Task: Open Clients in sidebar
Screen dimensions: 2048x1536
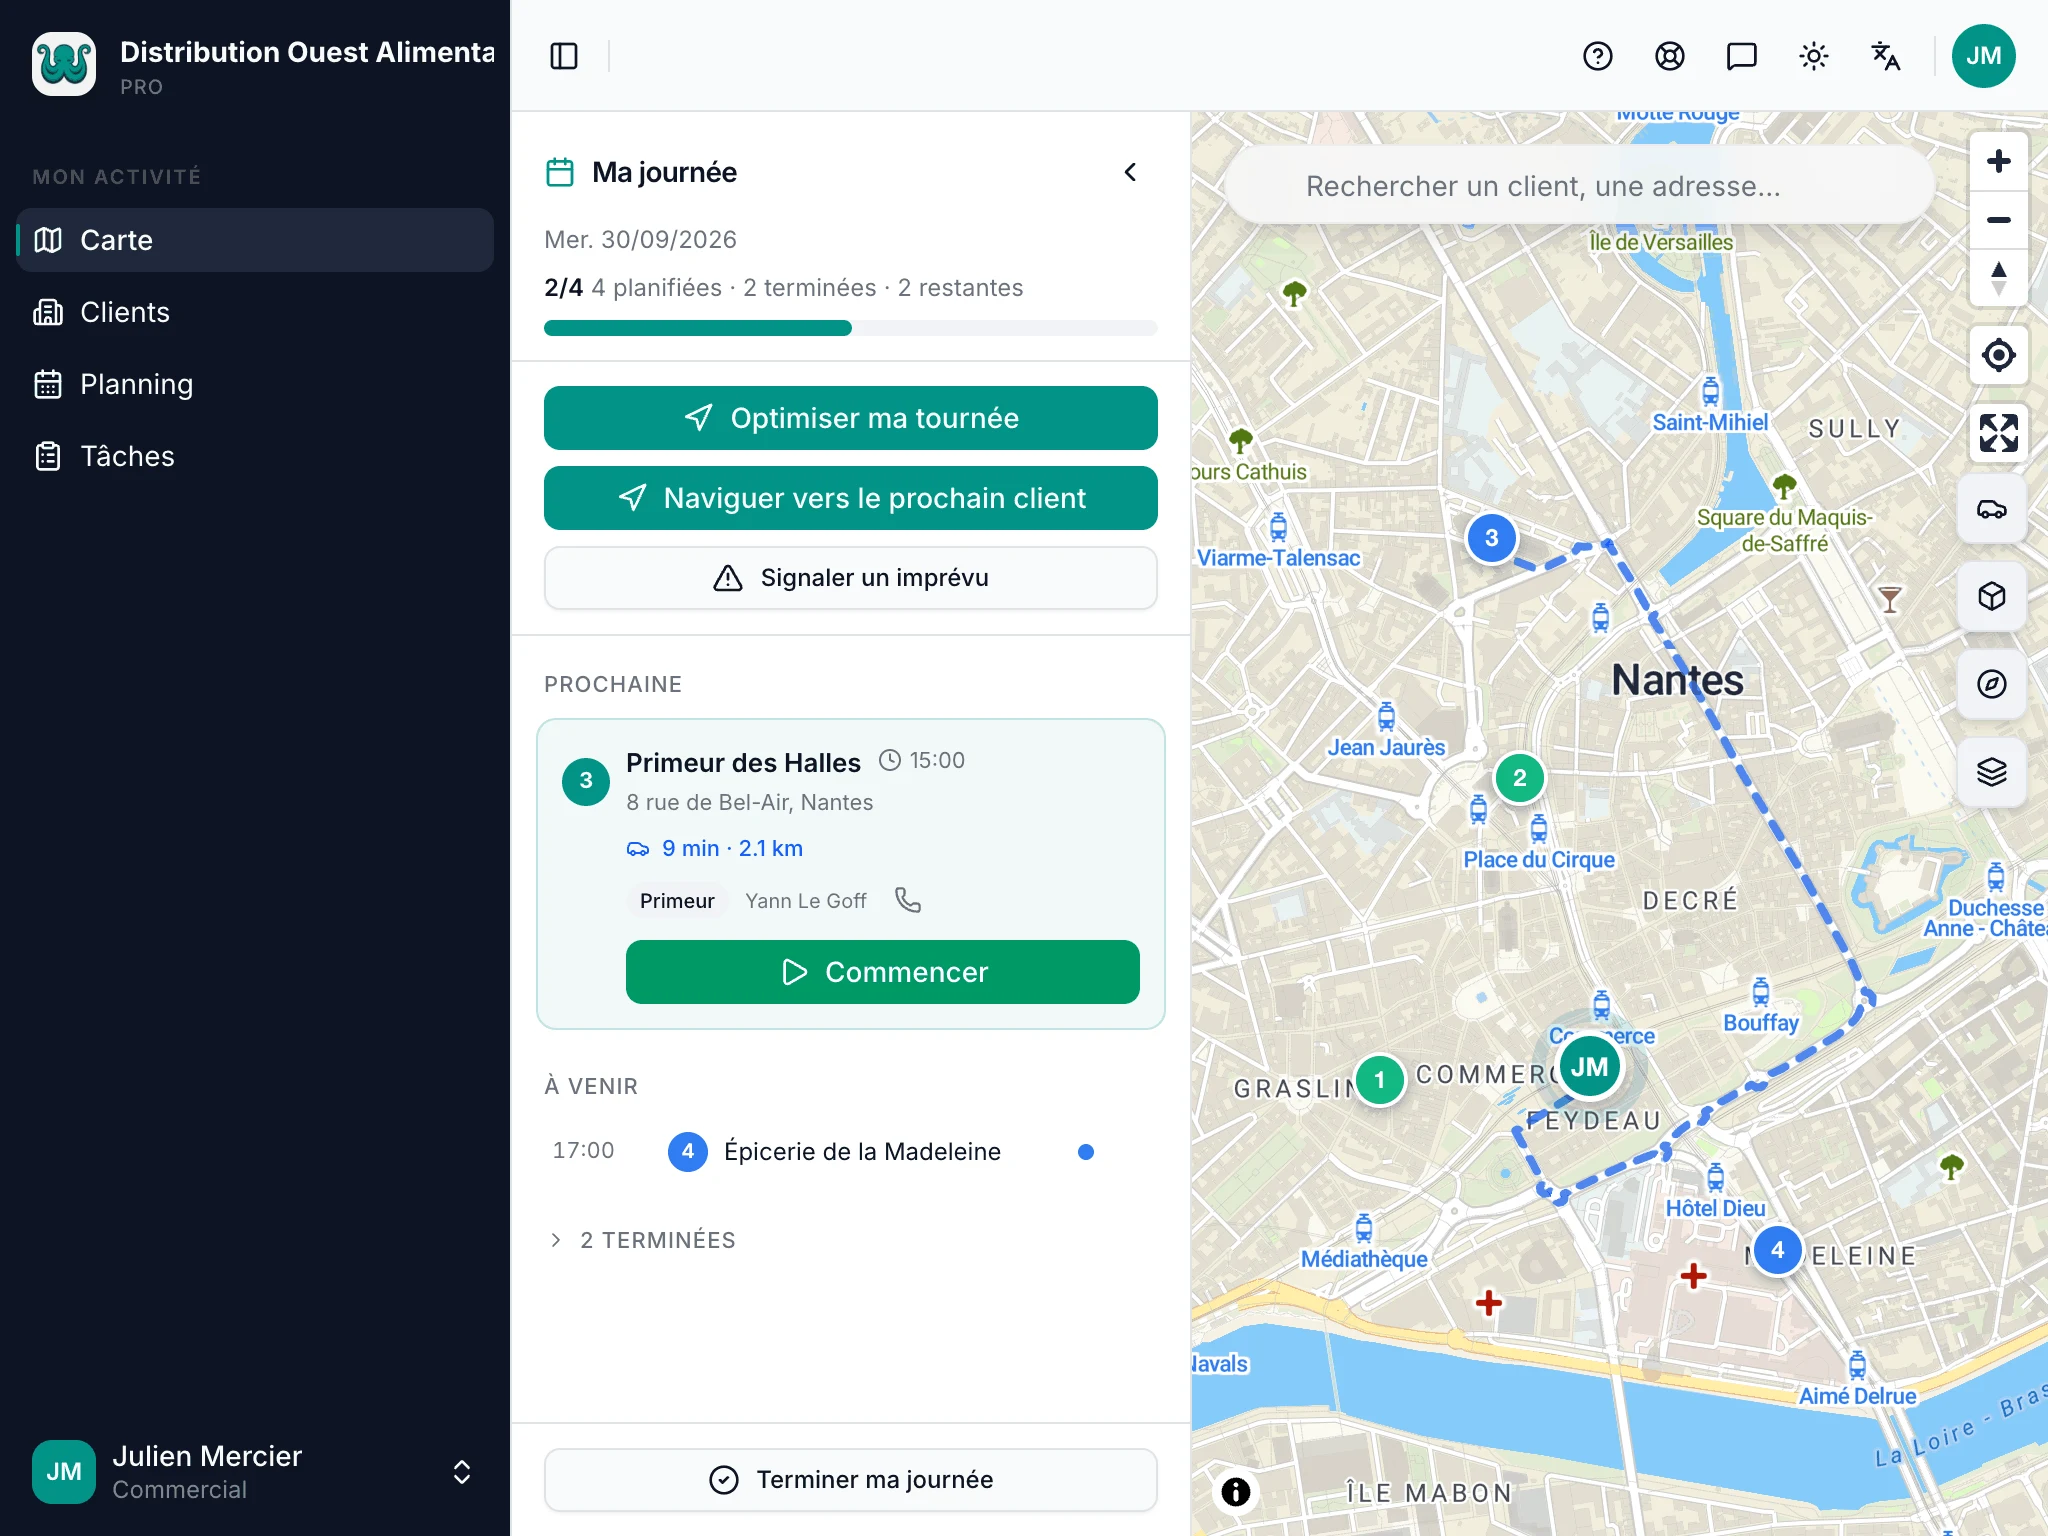Action: tap(255, 312)
